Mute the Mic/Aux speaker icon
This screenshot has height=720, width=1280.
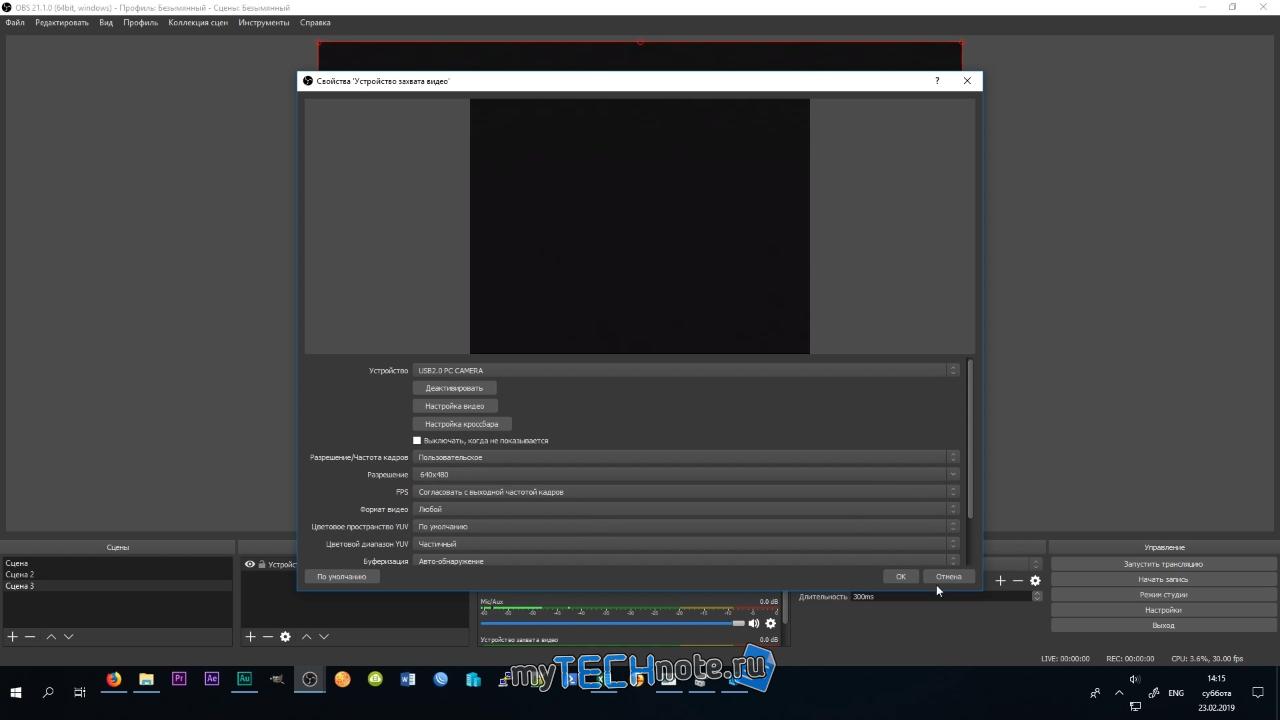pos(754,623)
